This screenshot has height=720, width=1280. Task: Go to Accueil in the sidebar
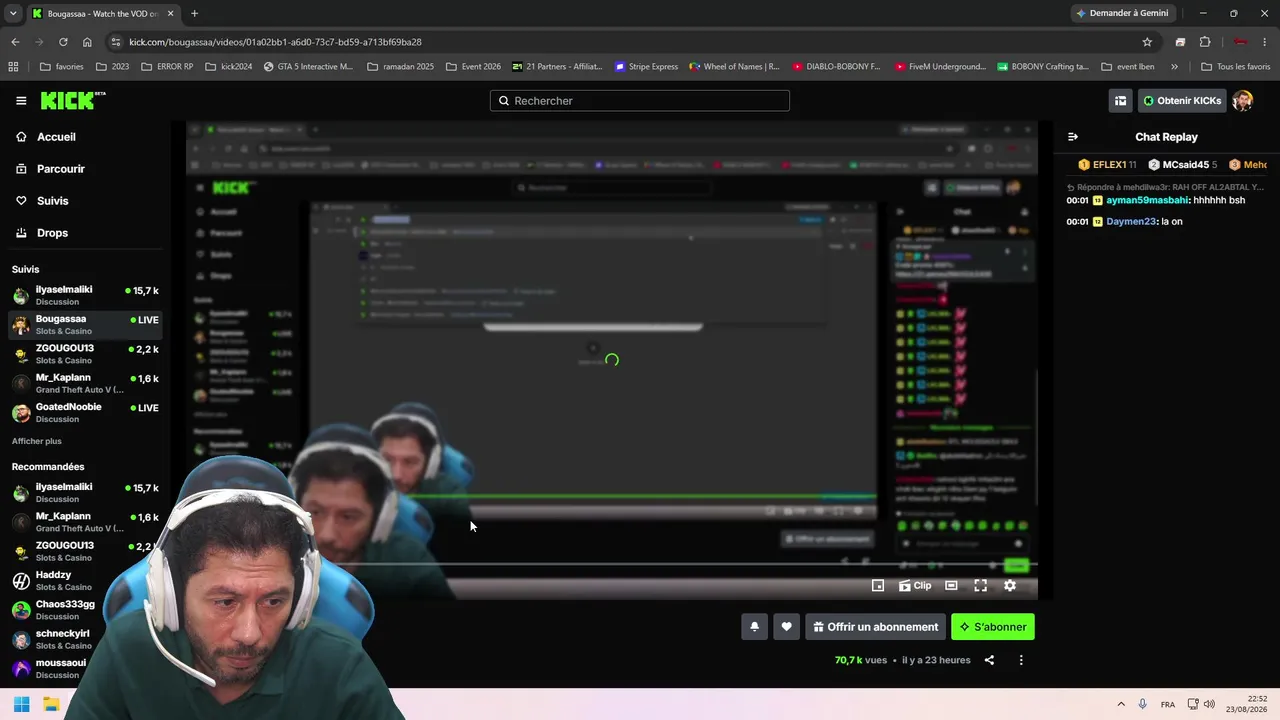[46, 137]
